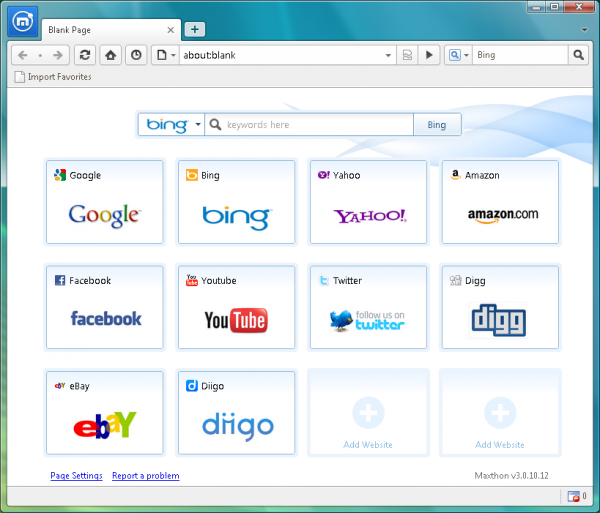Screen dimensions: 600x513
Task: Click the Bing toolbar search field
Action: pos(520,55)
